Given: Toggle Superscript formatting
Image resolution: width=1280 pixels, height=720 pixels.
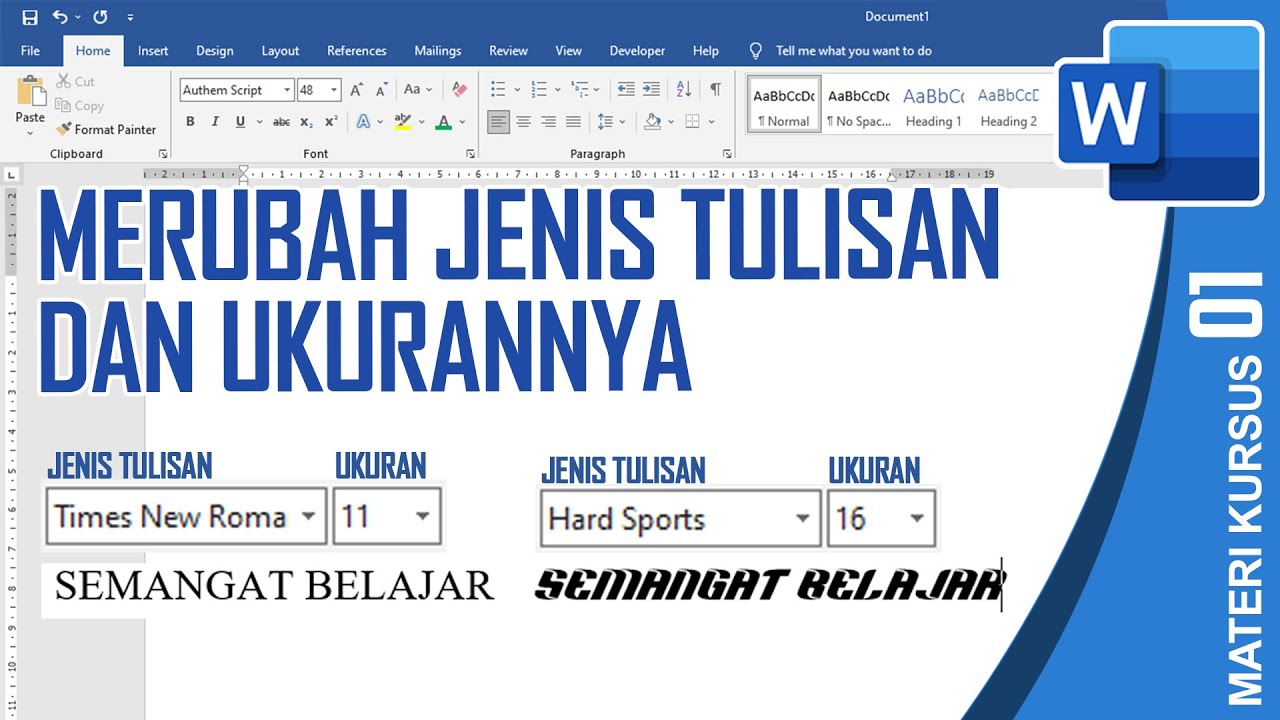Looking at the screenshot, I should coord(331,122).
